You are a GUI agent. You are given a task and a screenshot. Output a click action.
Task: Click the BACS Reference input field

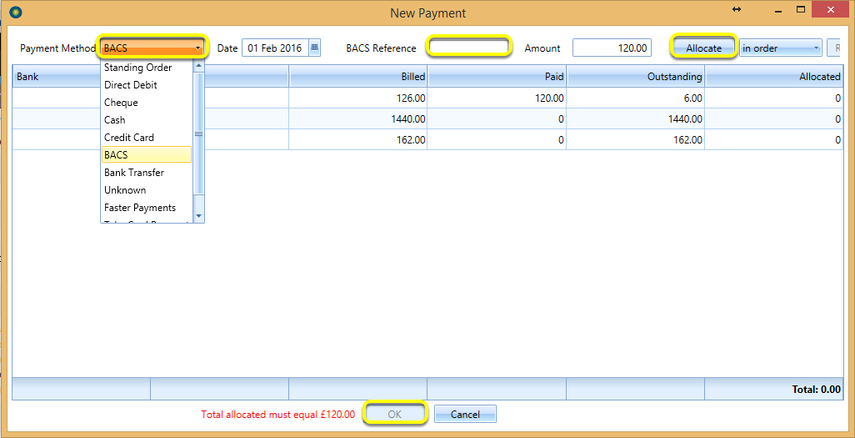click(469, 47)
